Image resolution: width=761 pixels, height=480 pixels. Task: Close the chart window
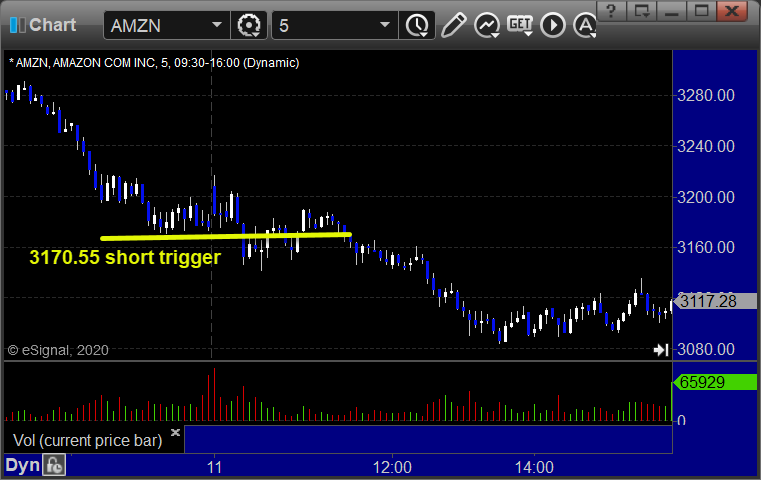[x=732, y=10]
